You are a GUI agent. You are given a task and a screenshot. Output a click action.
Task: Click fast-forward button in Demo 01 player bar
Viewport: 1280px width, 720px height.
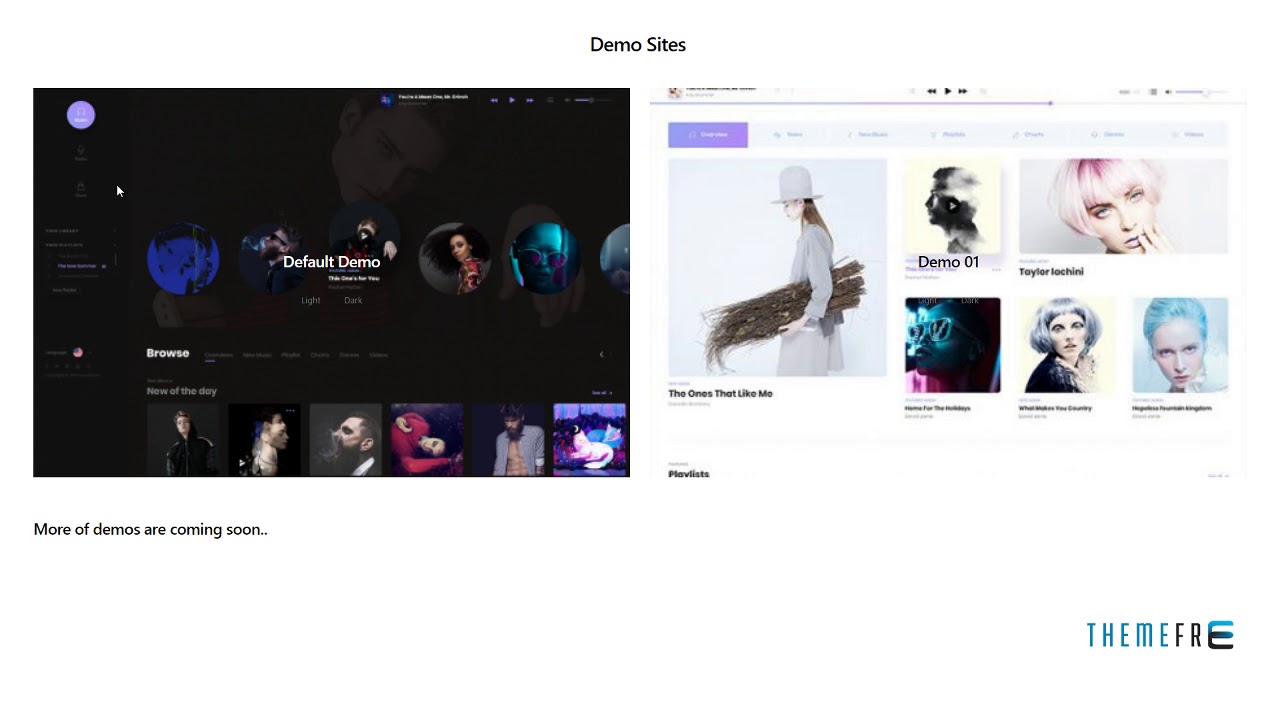(x=963, y=91)
